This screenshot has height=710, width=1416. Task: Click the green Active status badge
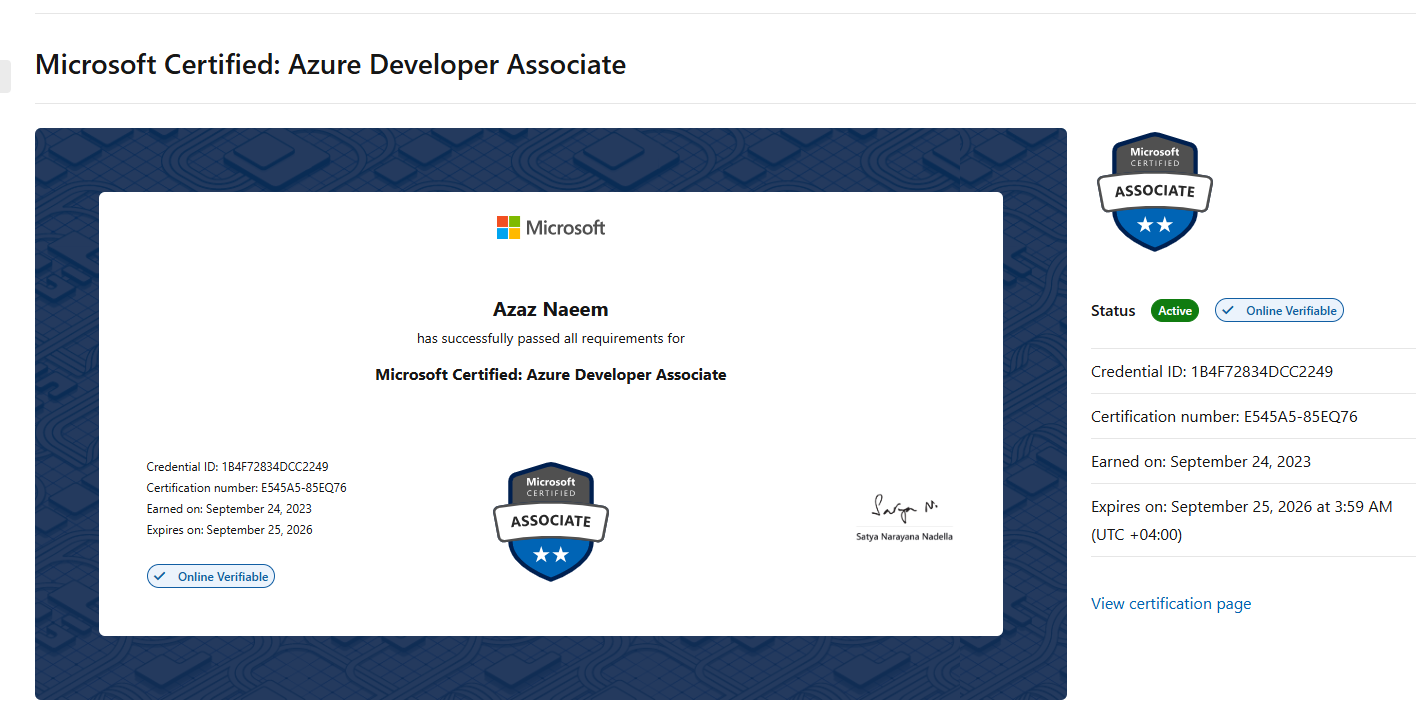pyautogui.click(x=1175, y=311)
